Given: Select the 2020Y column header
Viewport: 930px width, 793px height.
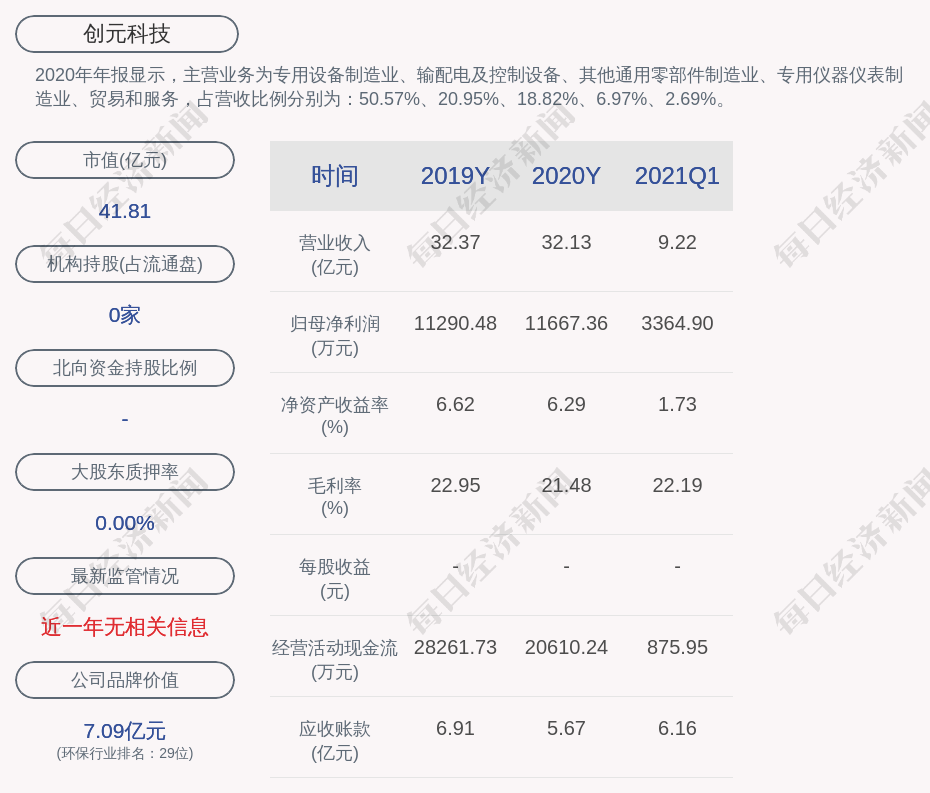Looking at the screenshot, I should pos(566,176).
